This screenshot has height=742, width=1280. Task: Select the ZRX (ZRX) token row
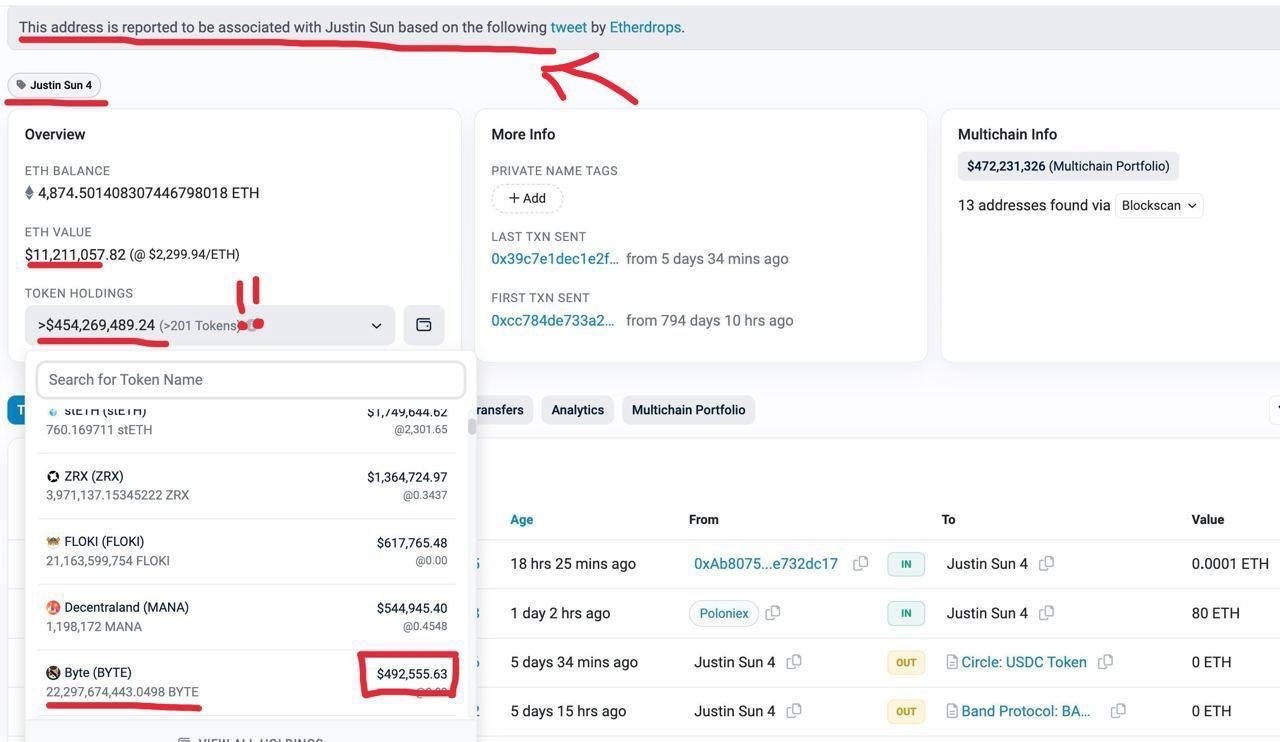[x=246, y=486]
